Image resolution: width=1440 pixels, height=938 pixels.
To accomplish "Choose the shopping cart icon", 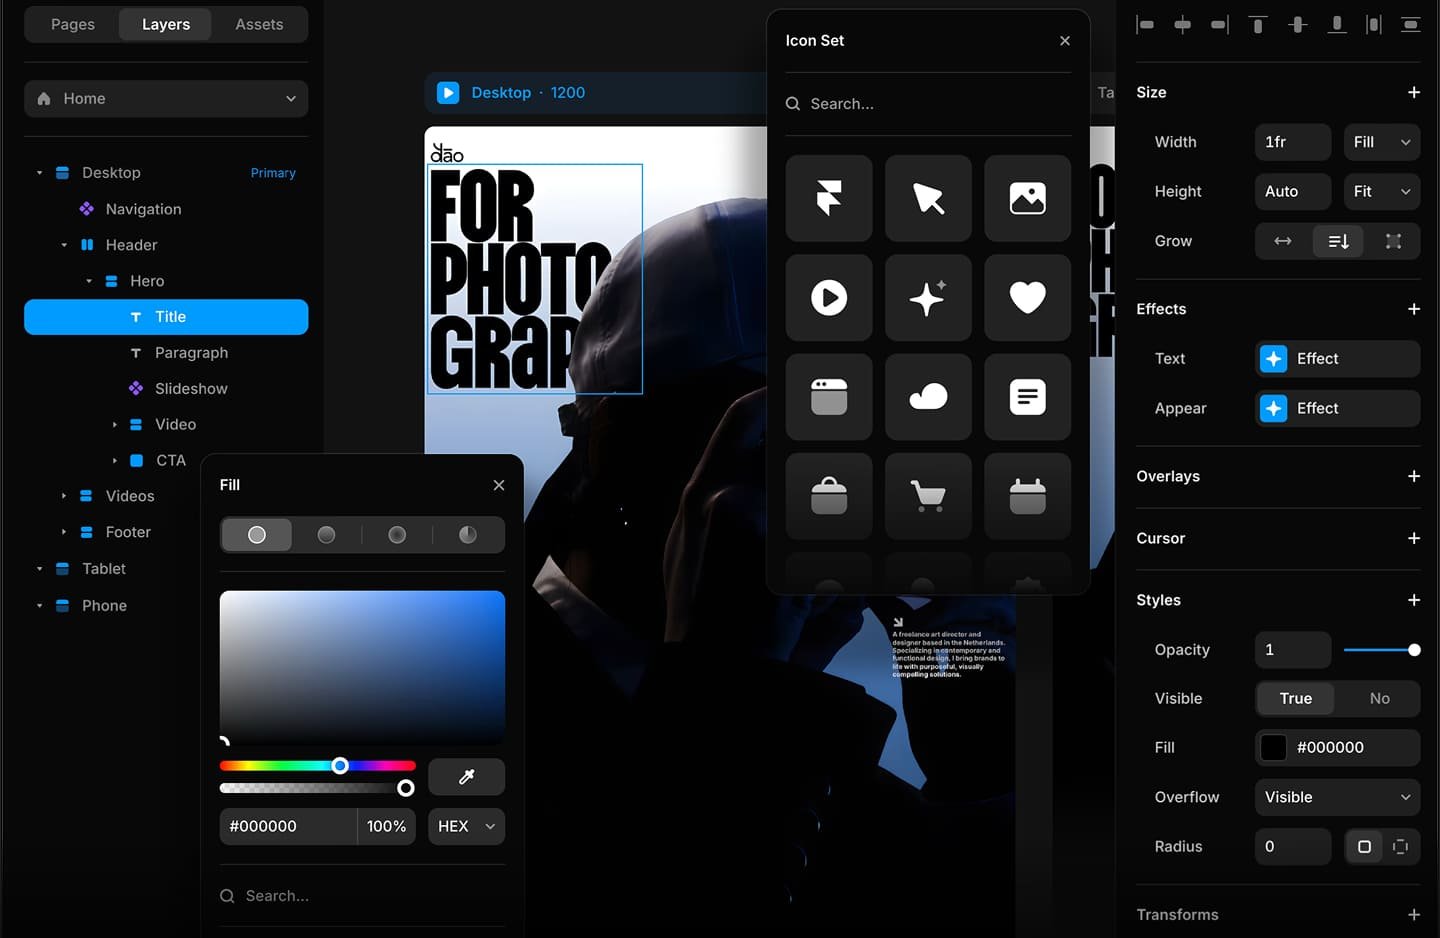I will click(x=928, y=496).
